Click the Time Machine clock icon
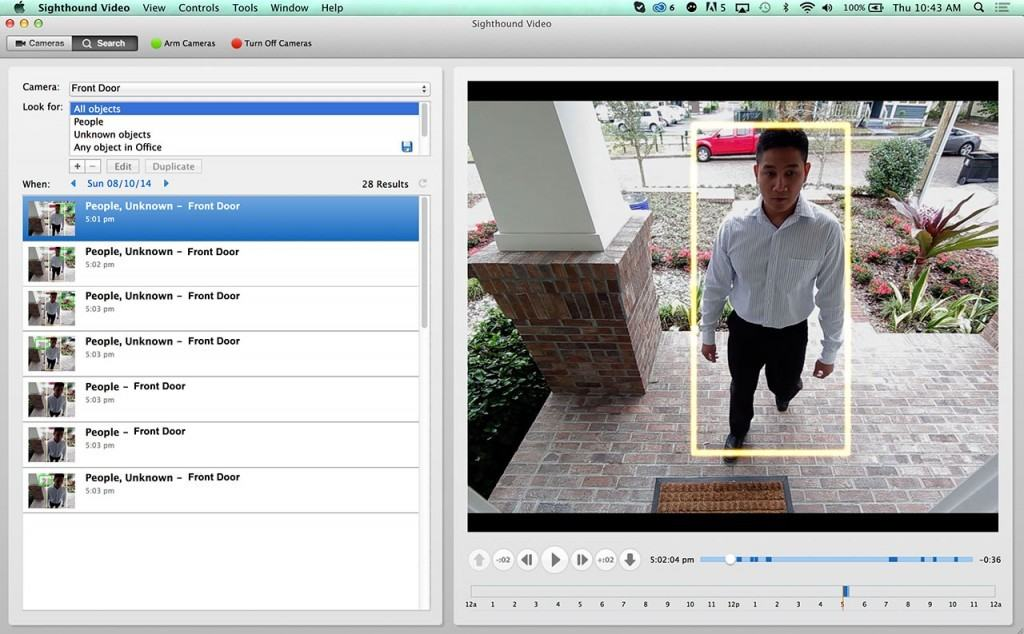The image size is (1024, 634). point(765,8)
